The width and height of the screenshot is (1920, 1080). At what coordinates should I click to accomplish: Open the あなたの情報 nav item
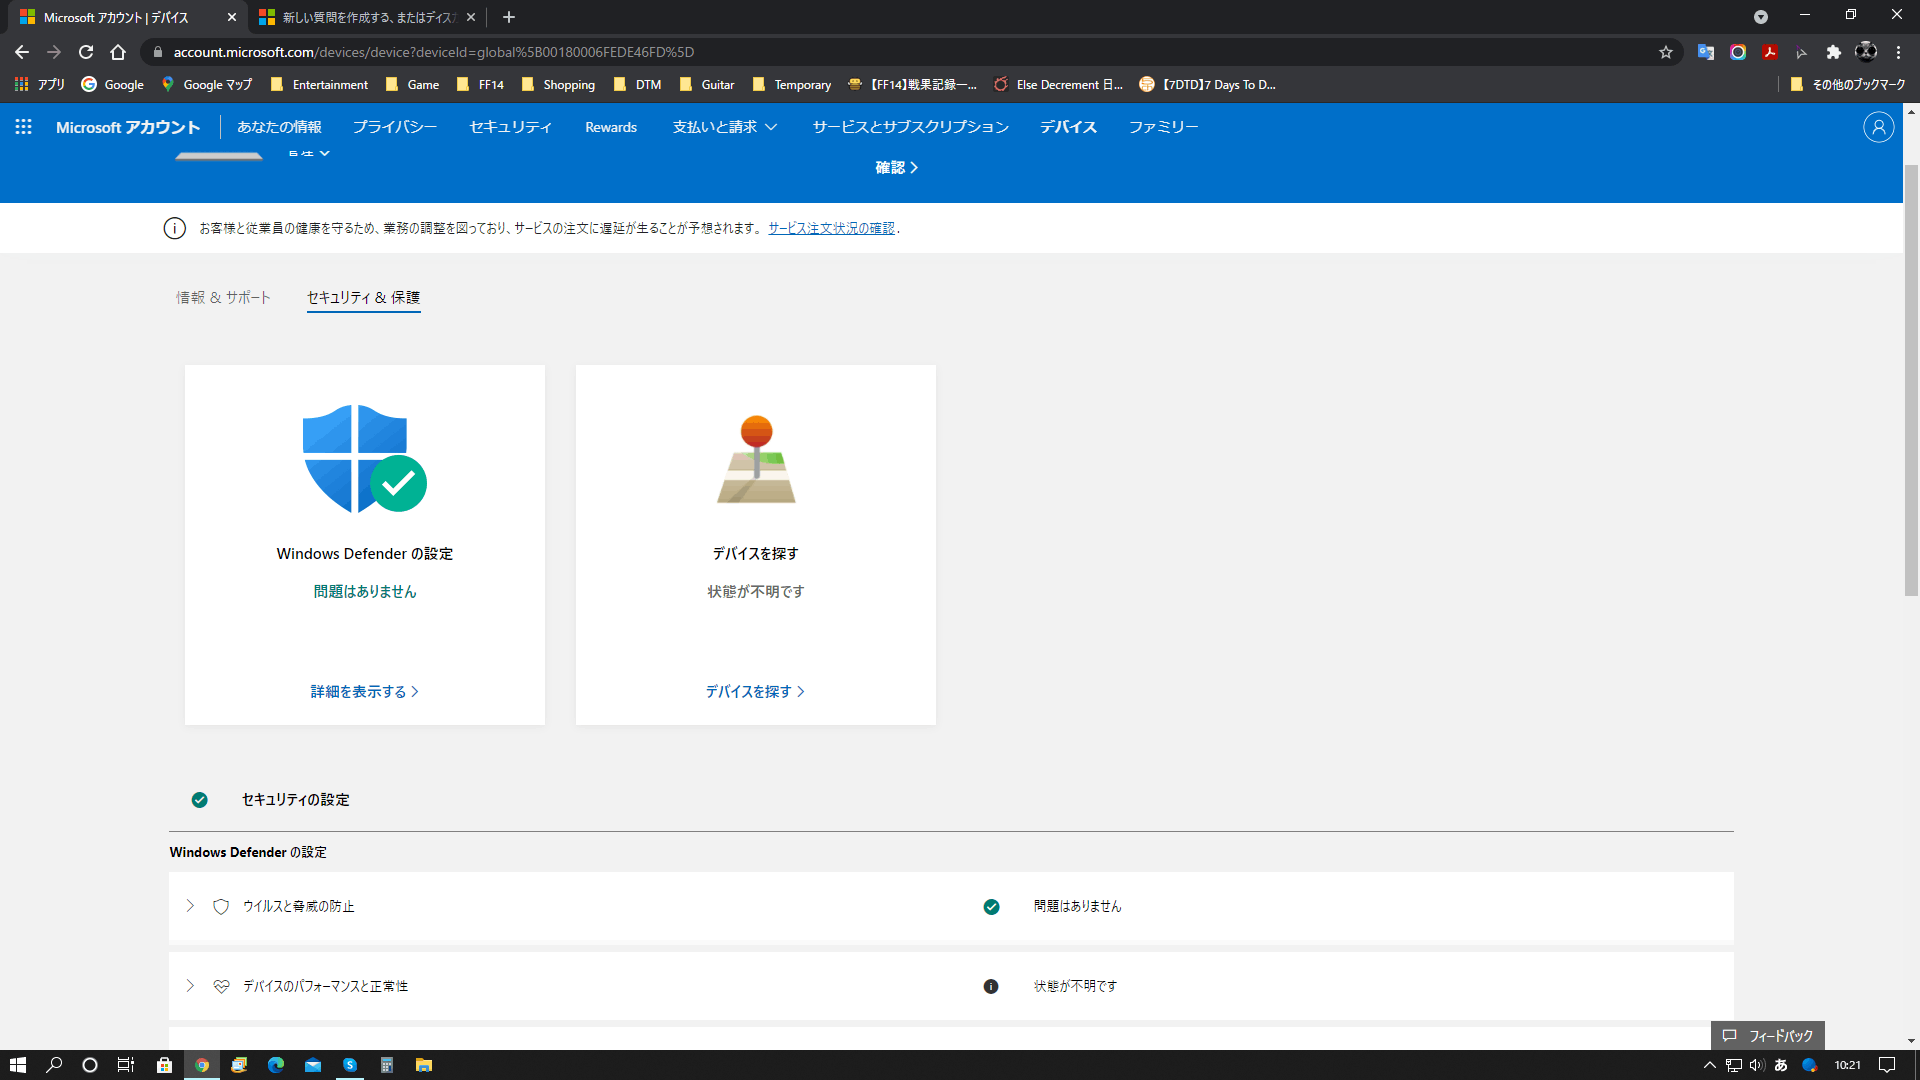coord(279,127)
